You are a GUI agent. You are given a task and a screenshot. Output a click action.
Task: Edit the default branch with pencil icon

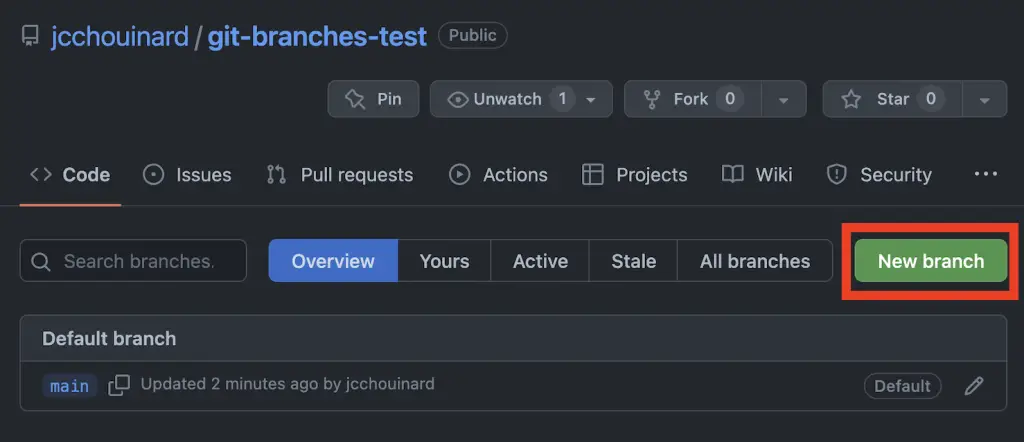pyautogui.click(x=974, y=386)
